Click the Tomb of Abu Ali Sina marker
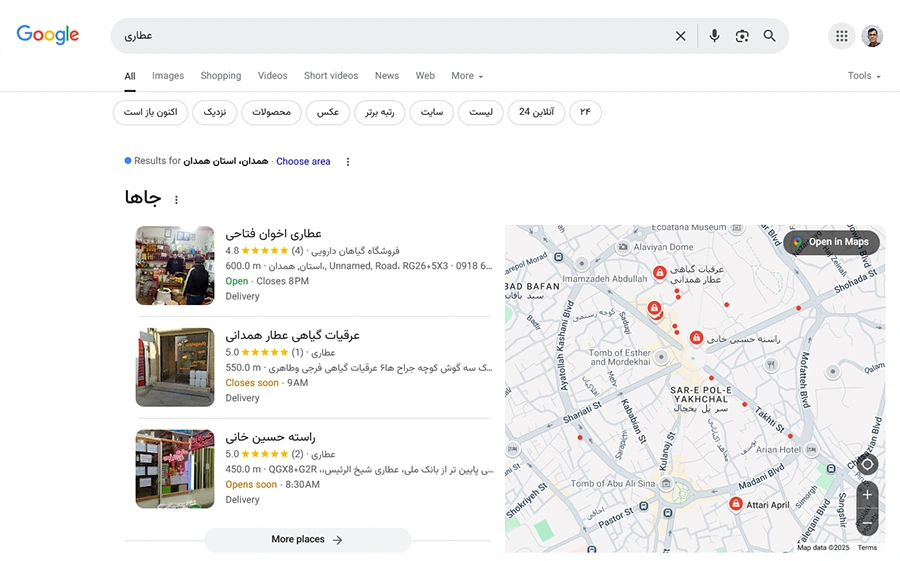Screen dimensions: 900x561 click(666, 484)
